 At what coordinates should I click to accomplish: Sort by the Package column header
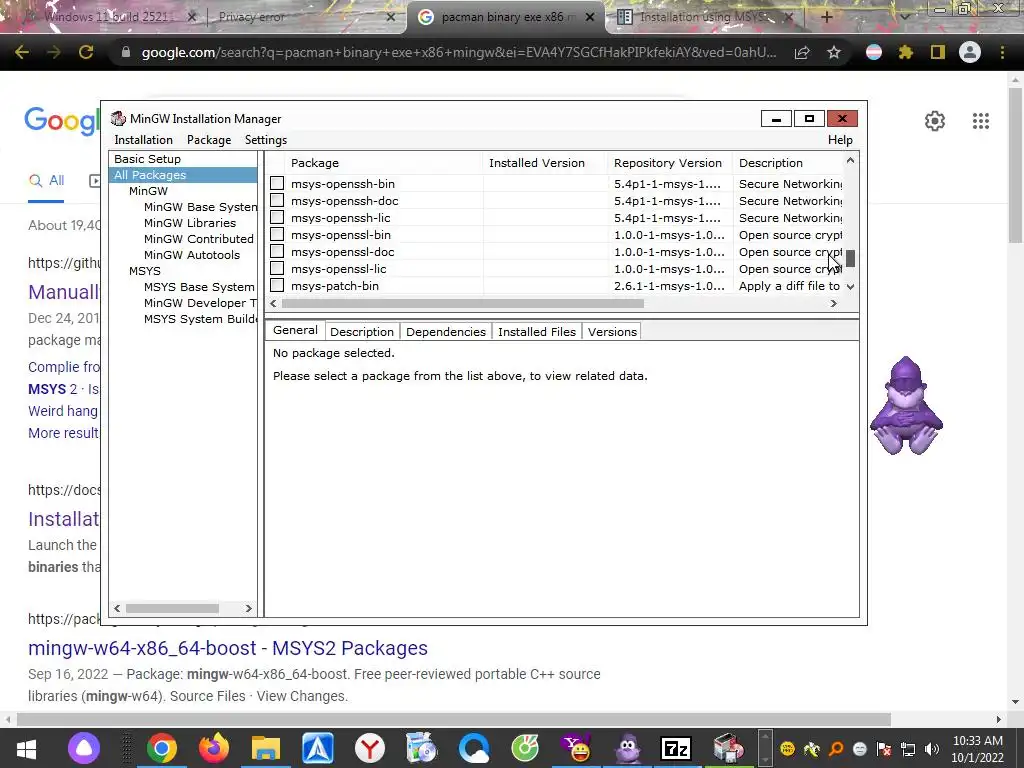tap(384, 163)
